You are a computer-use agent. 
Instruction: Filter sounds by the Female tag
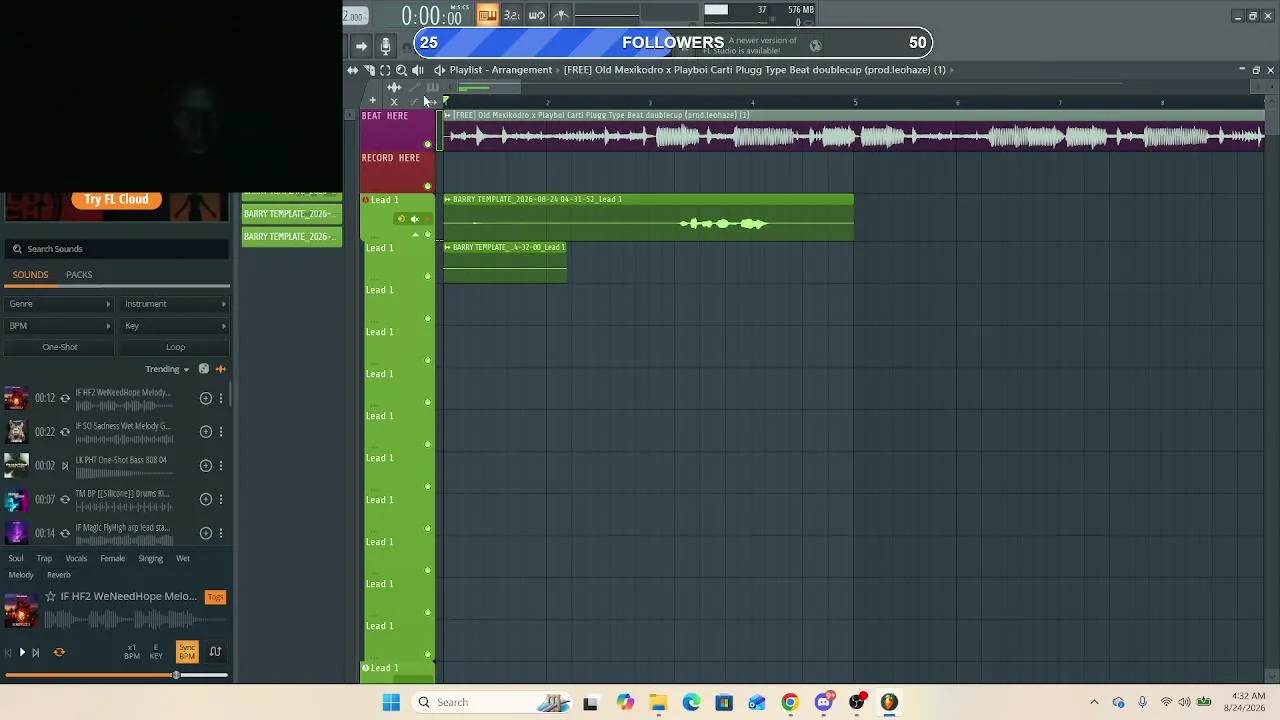[112, 559]
